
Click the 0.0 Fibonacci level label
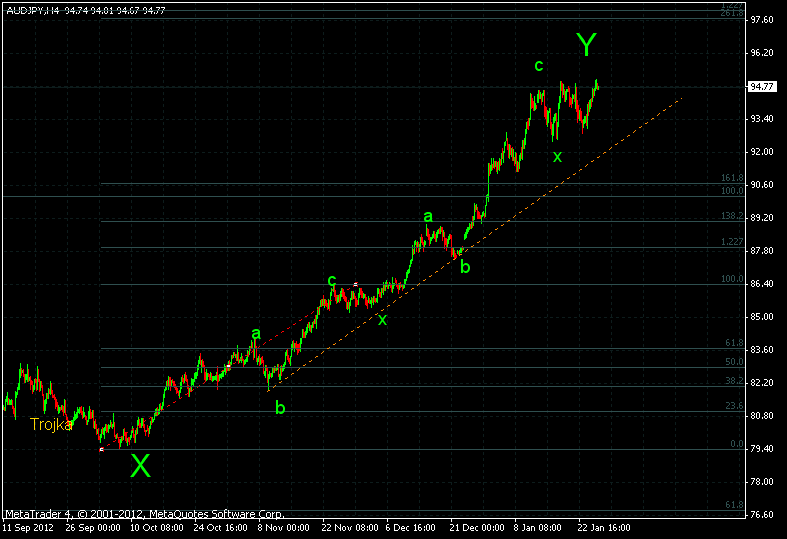click(737, 444)
